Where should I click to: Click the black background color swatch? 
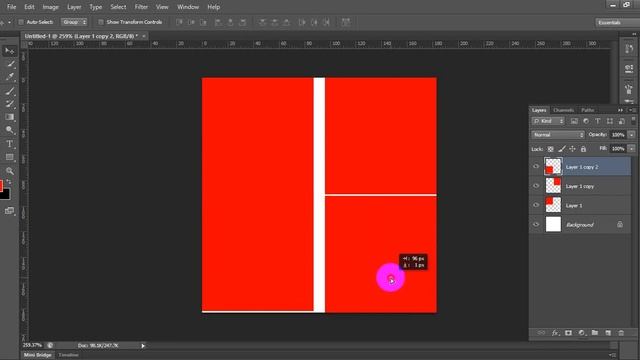pyautogui.click(x=5, y=194)
